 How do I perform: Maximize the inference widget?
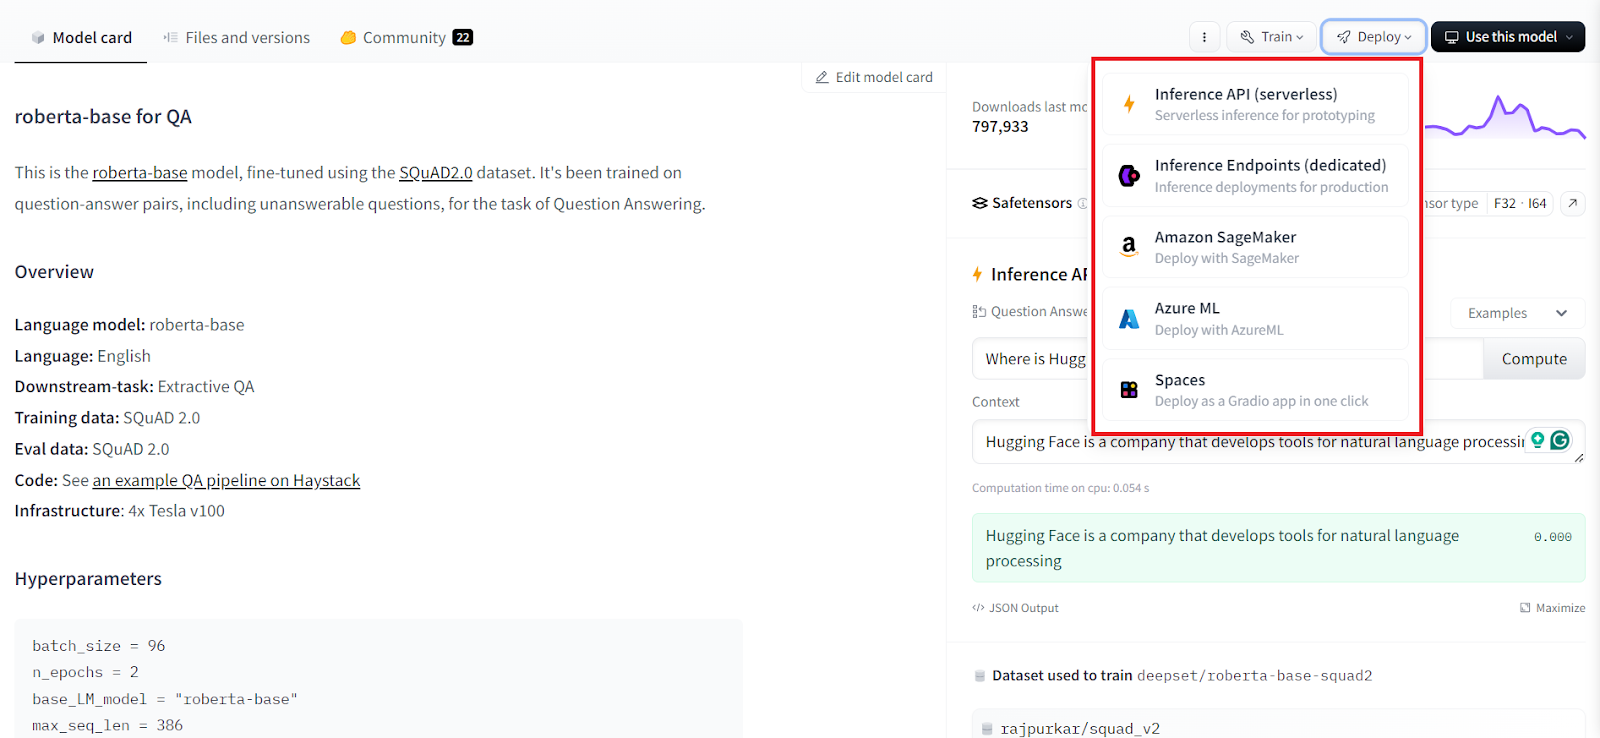[x=1553, y=608]
